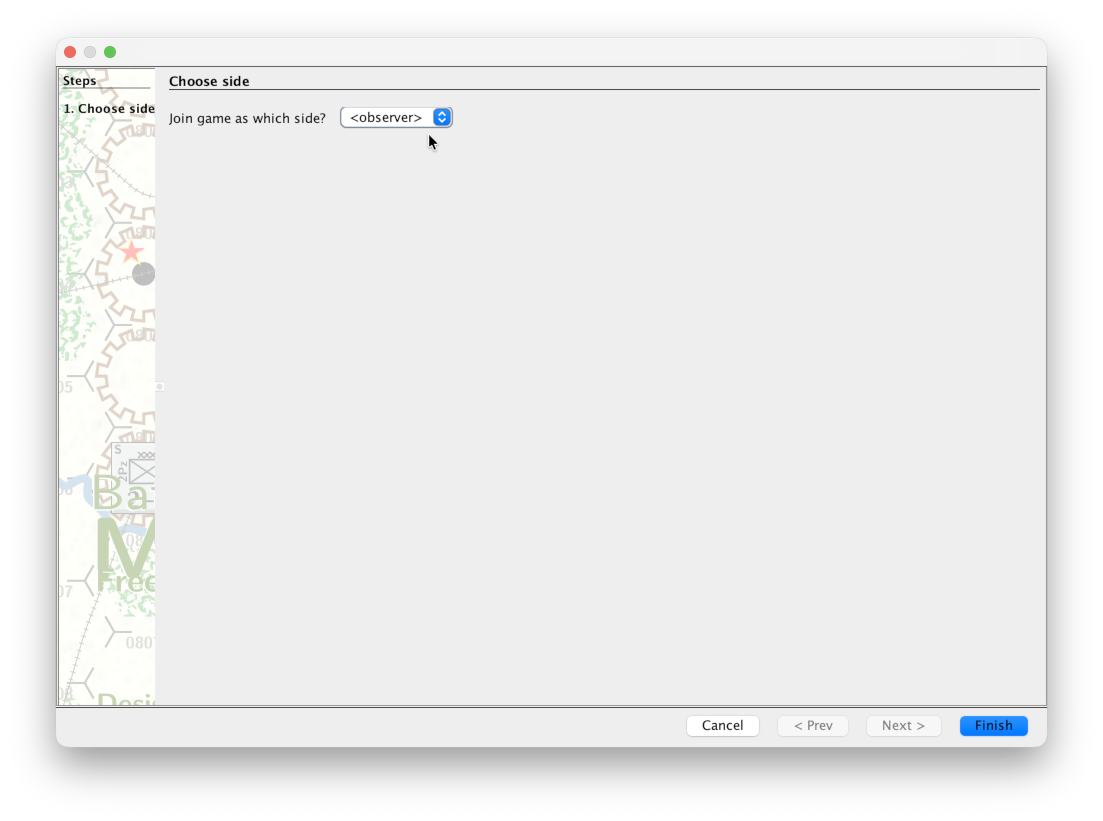Close the window with the red button
Viewport: 1103px width, 821px height.
70,52
